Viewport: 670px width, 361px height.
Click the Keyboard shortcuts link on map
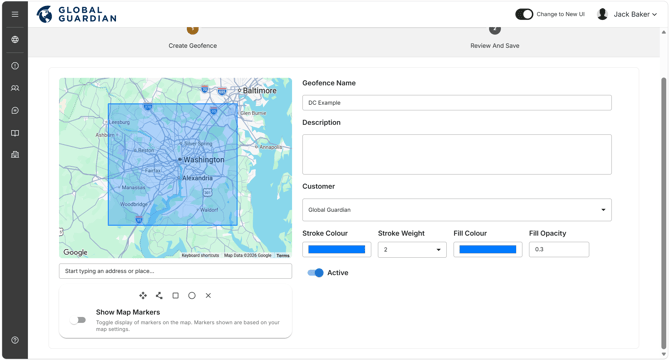point(200,255)
